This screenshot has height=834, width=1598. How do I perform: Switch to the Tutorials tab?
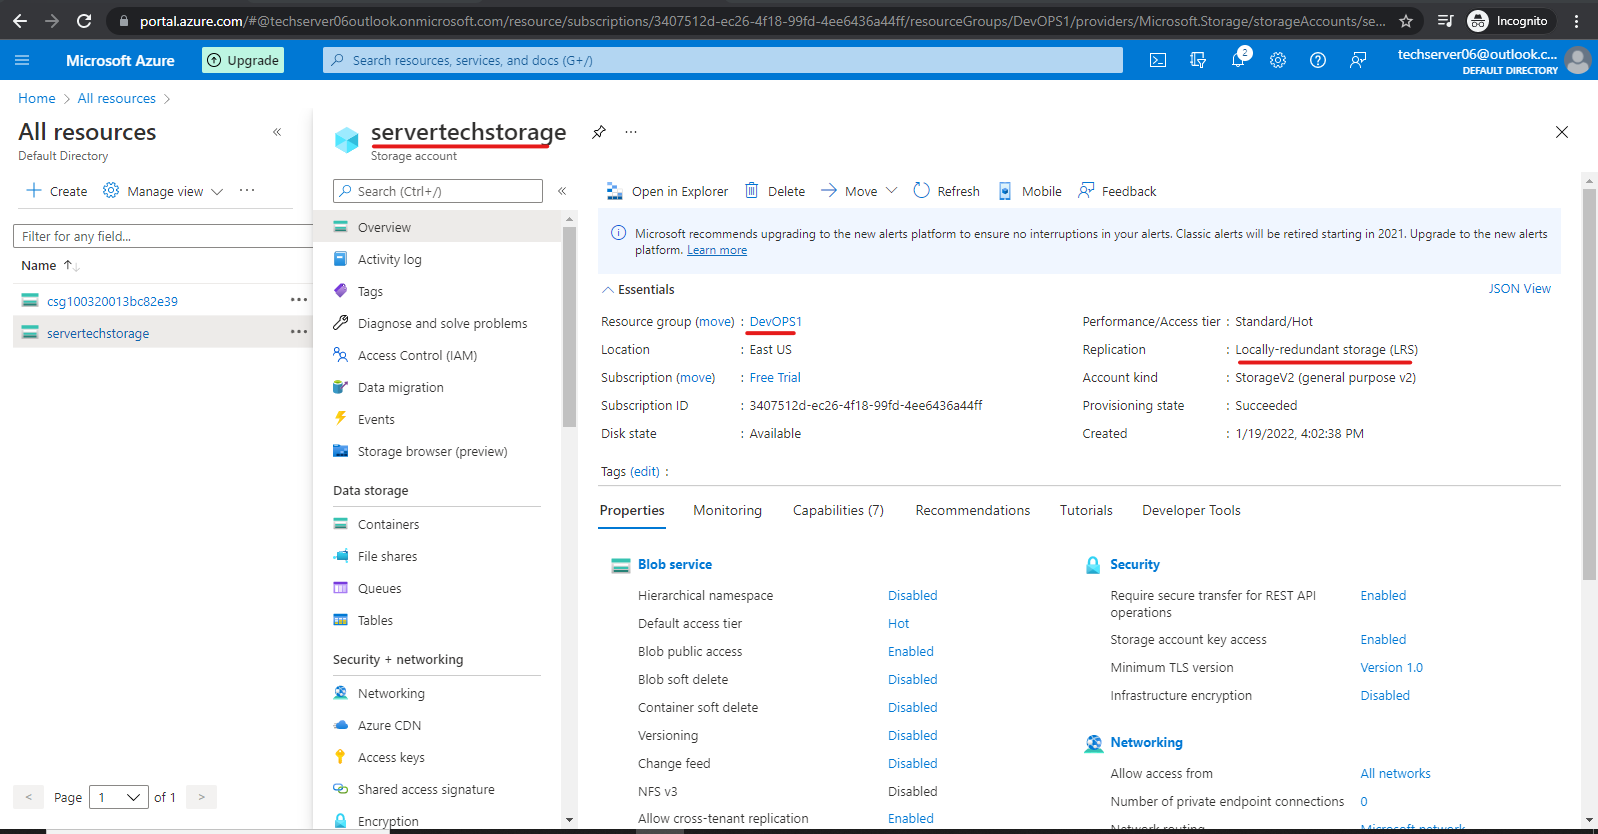[x=1086, y=510]
